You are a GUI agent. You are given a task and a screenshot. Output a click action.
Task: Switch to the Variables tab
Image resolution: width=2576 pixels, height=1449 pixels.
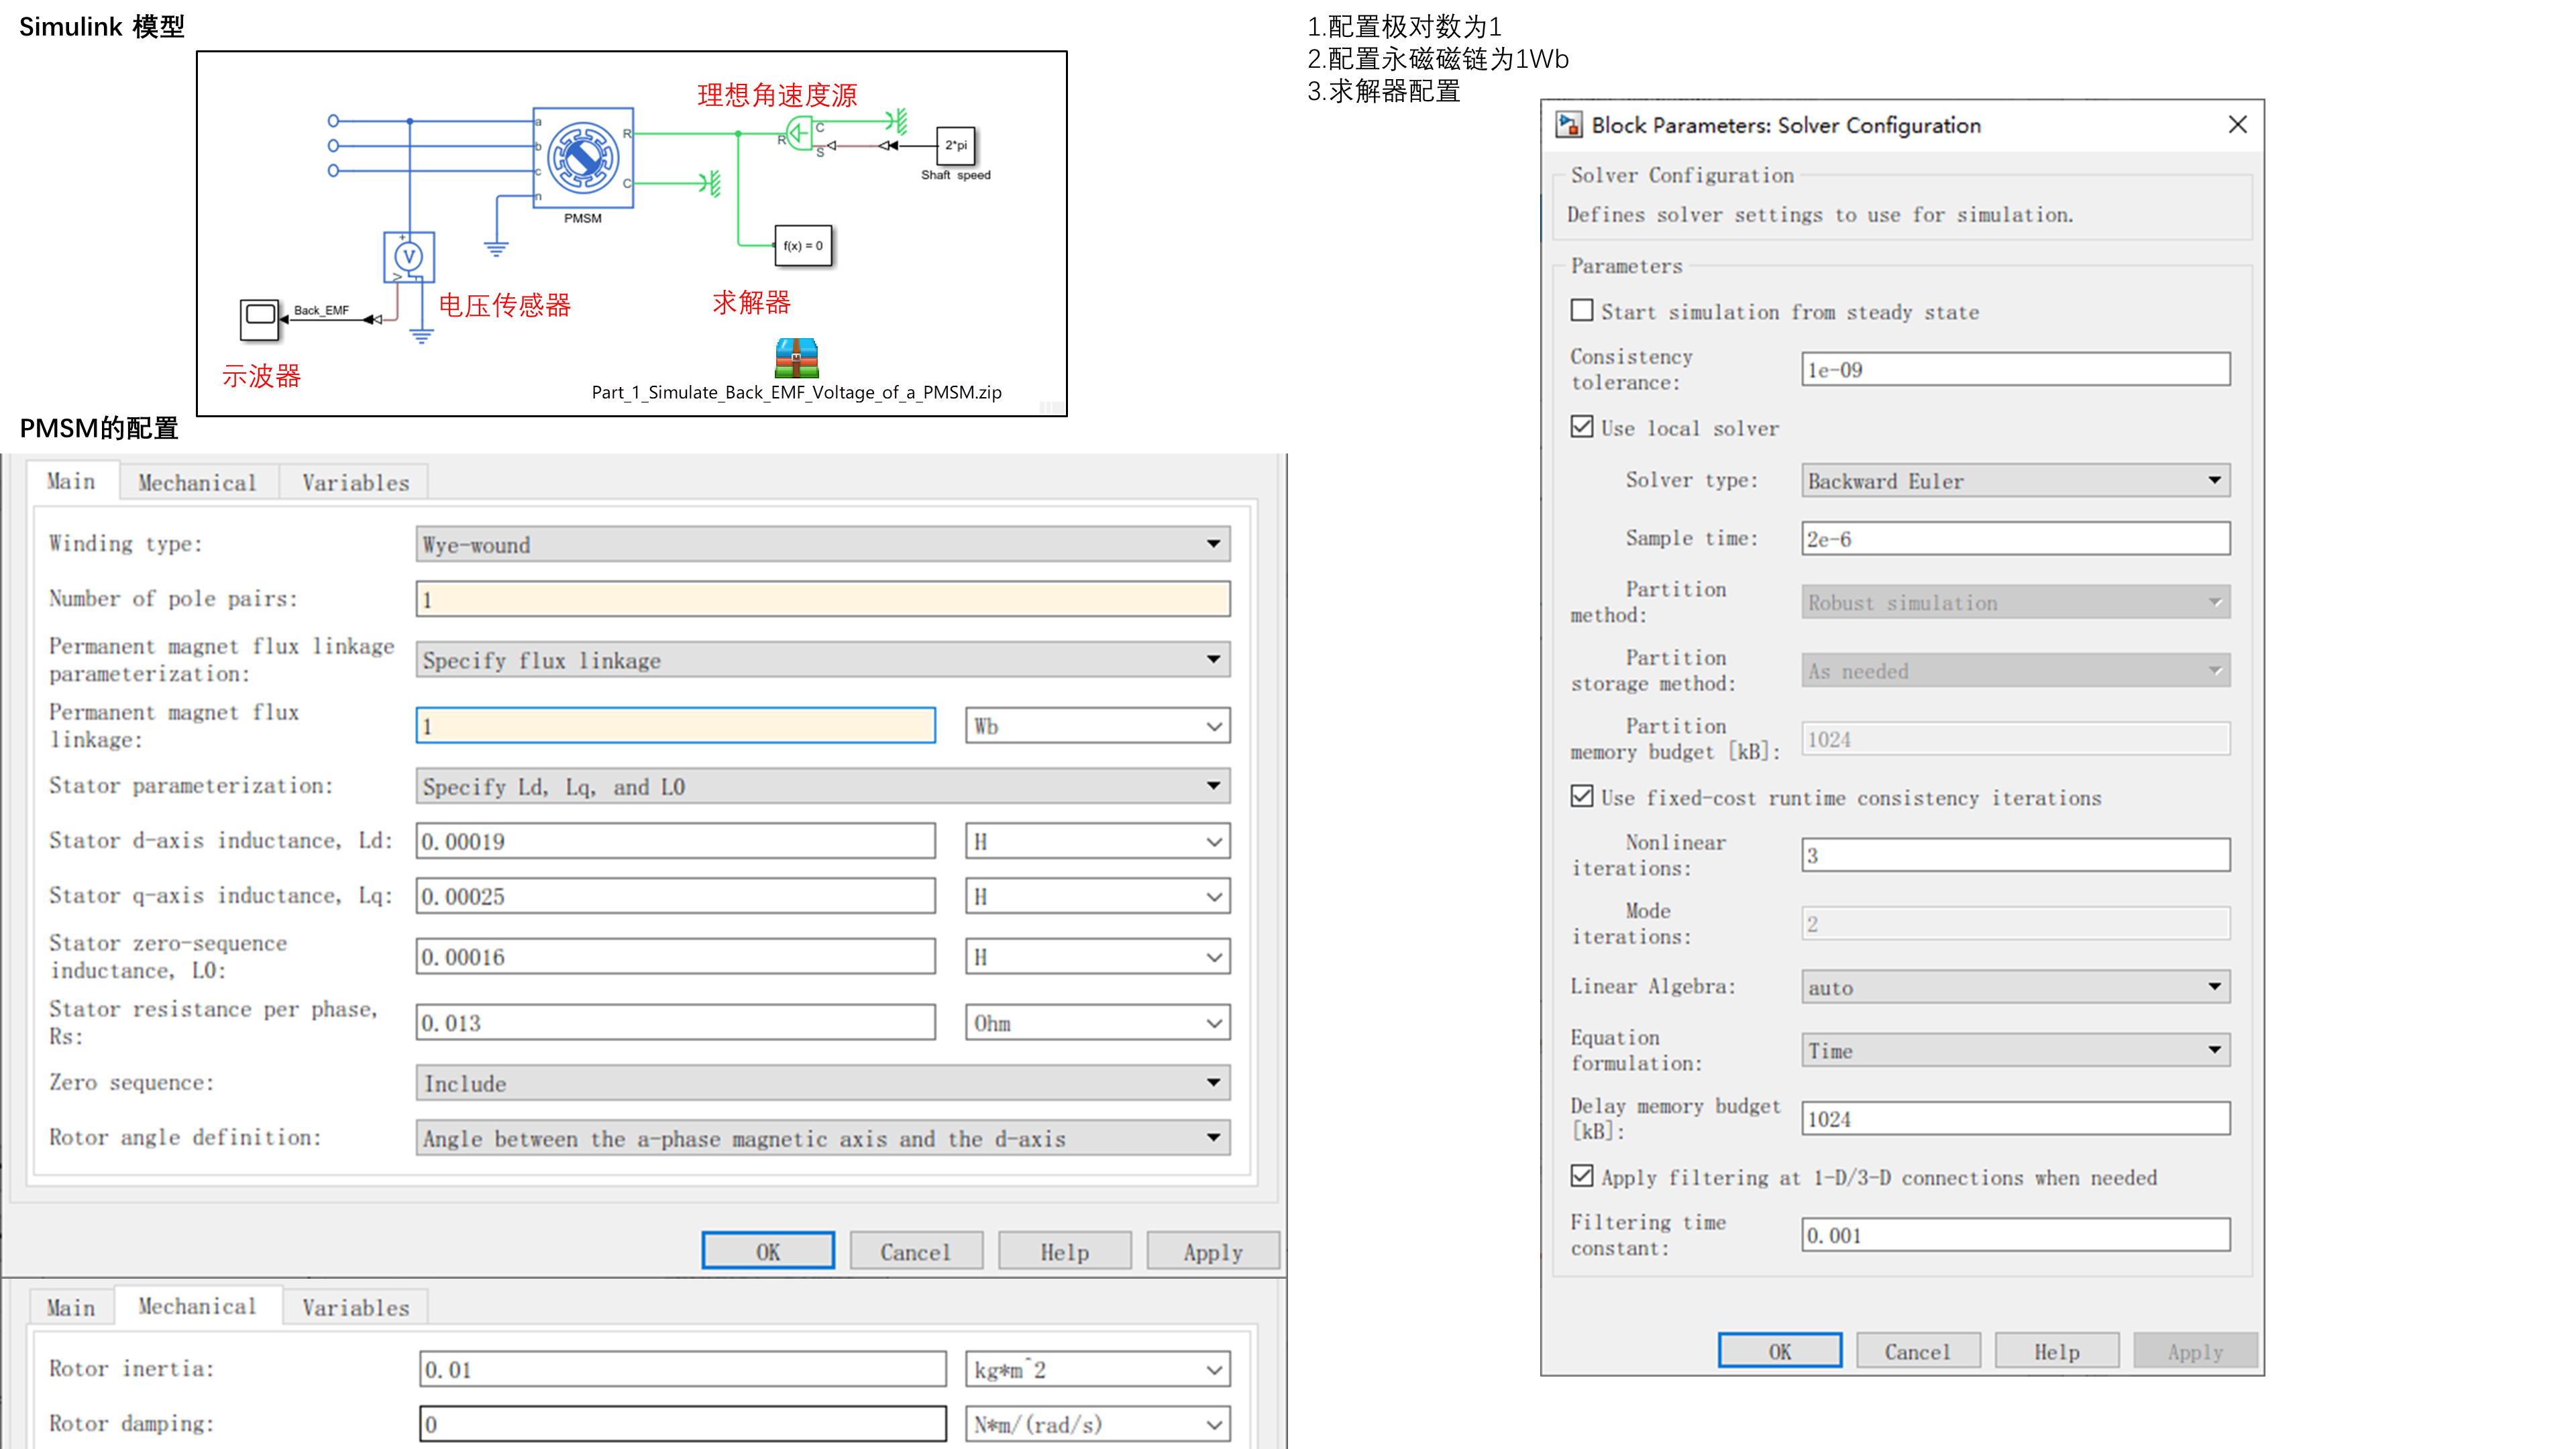coord(352,482)
